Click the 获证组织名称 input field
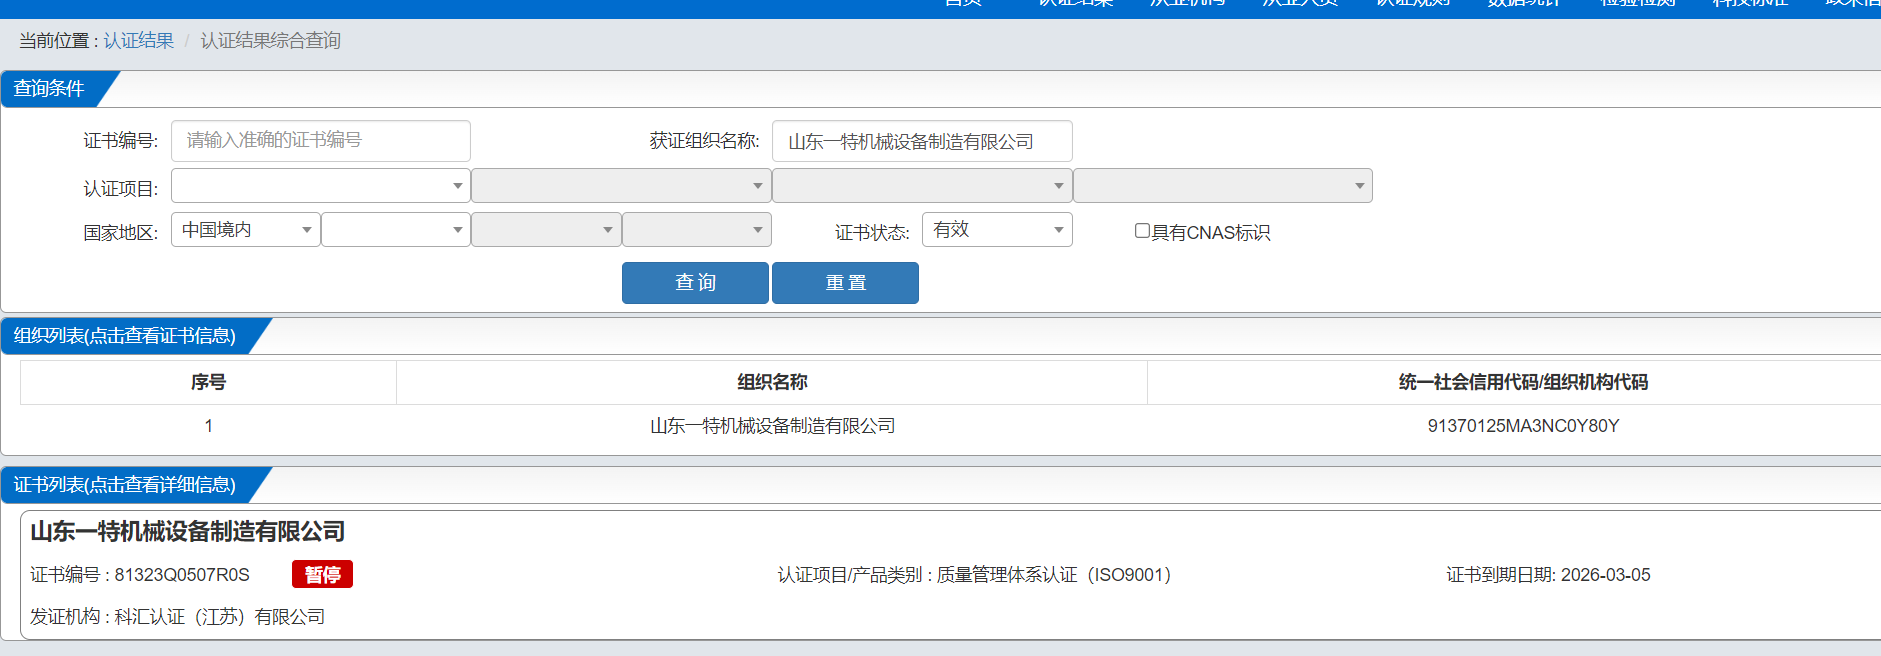The image size is (1881, 656). pyautogui.click(x=922, y=141)
